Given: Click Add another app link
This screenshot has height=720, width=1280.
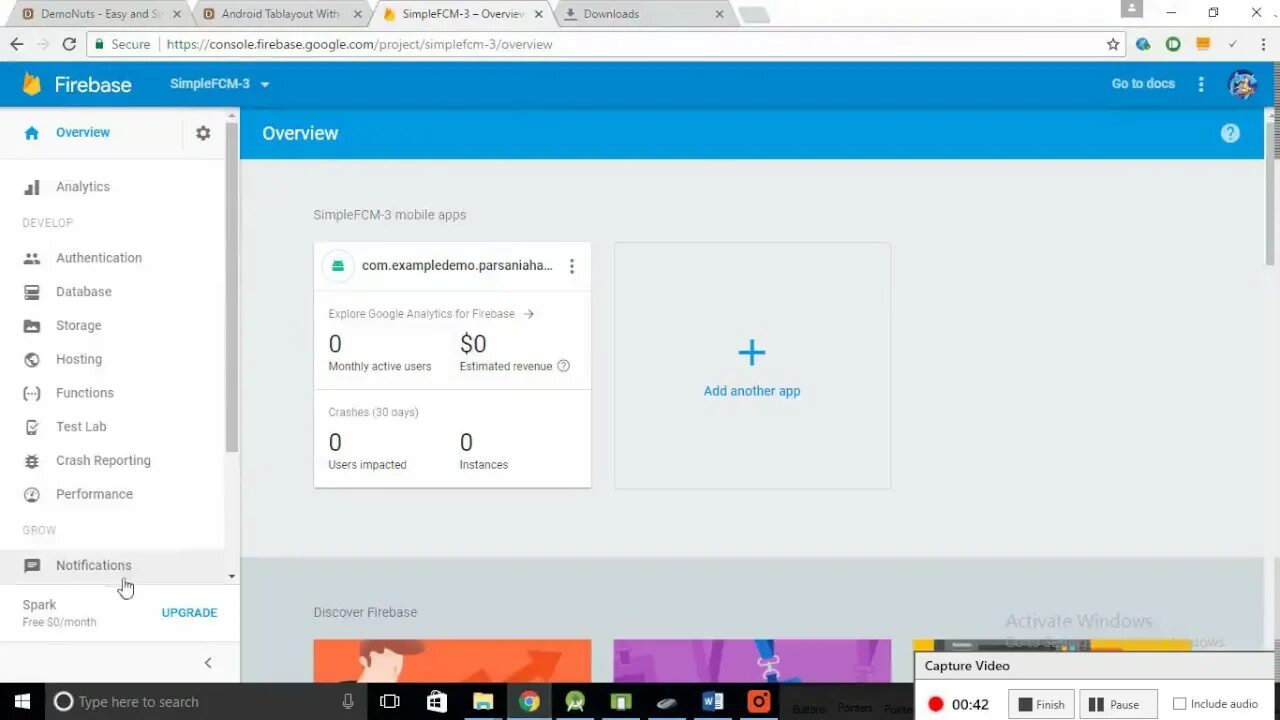Looking at the screenshot, I should [752, 391].
